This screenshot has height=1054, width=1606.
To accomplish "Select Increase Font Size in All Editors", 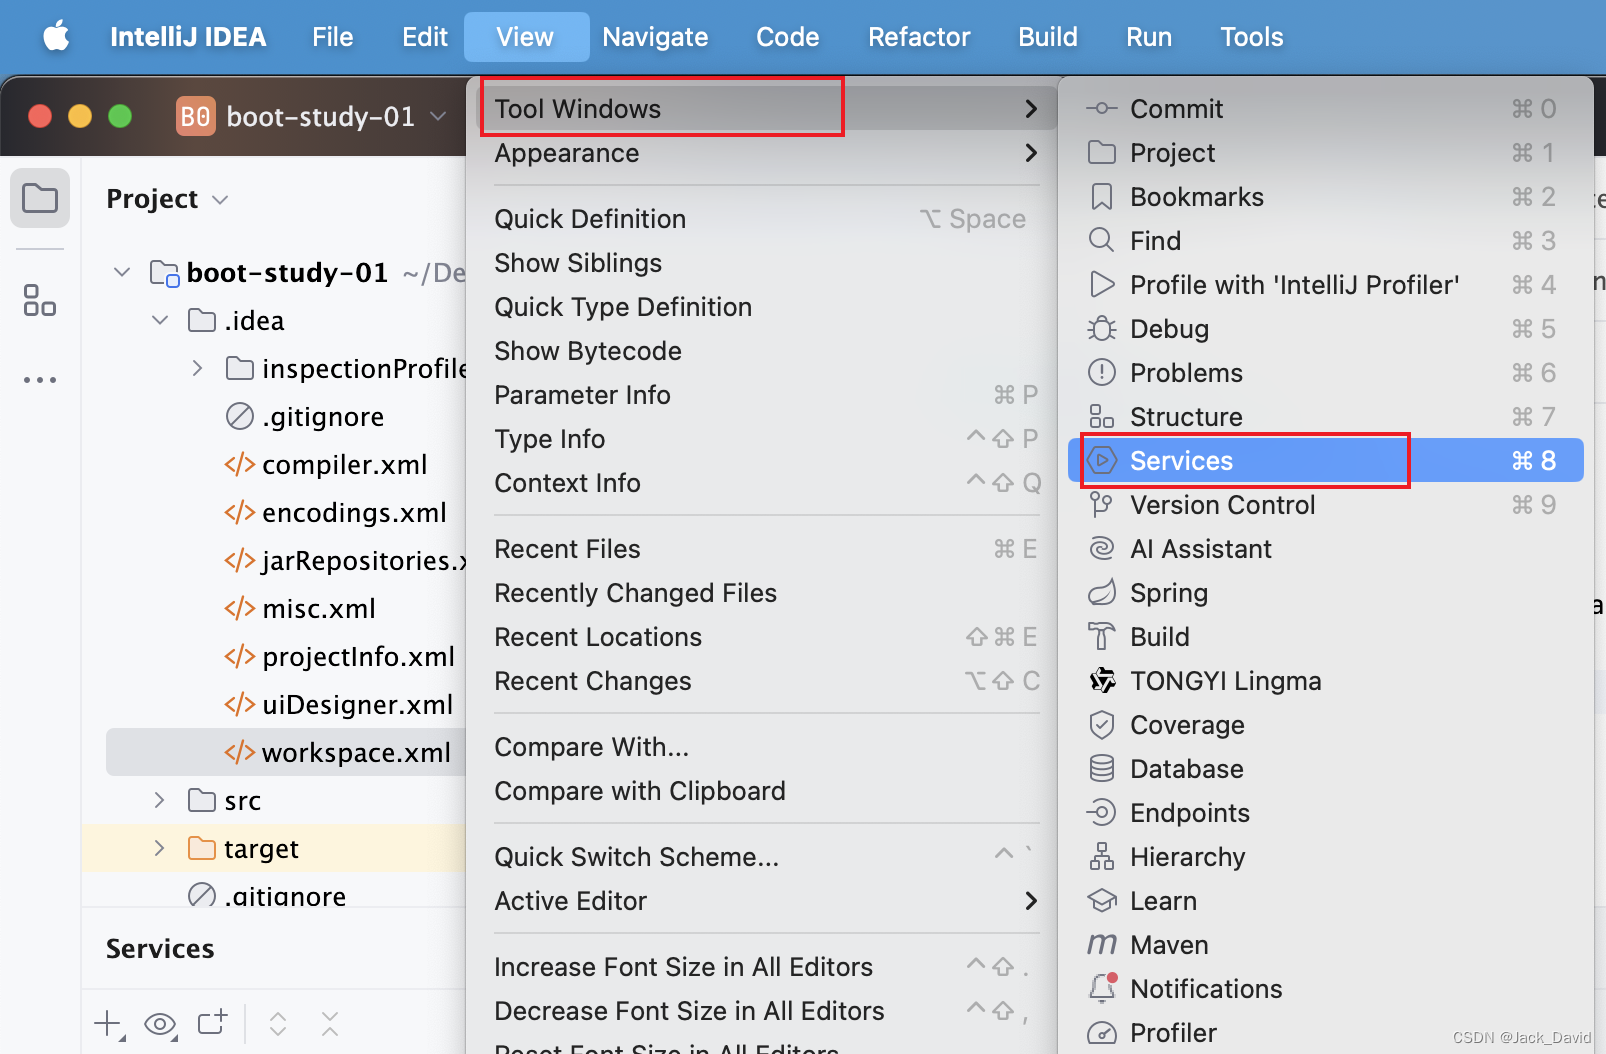I will pyautogui.click(x=766, y=967).
